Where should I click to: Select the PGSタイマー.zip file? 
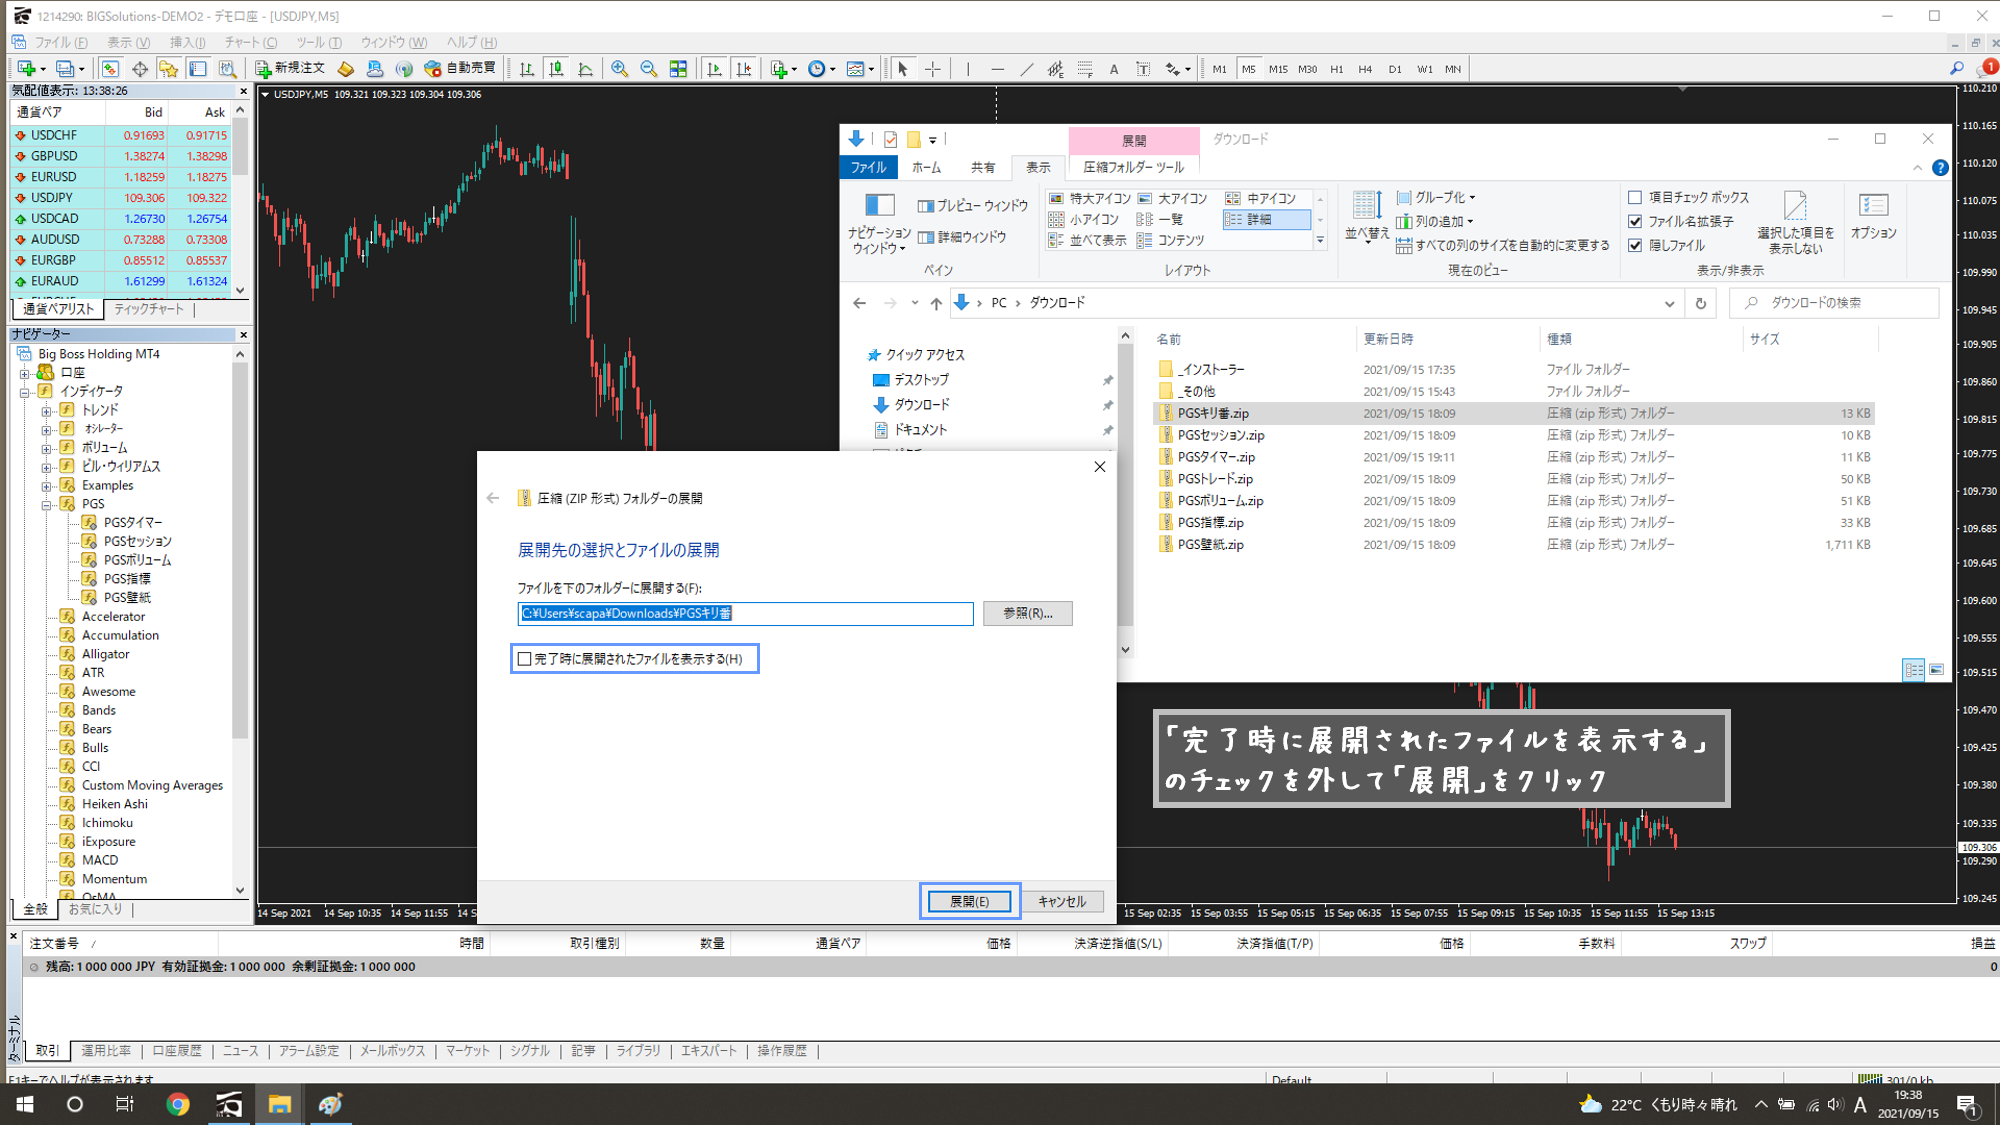pos(1215,457)
